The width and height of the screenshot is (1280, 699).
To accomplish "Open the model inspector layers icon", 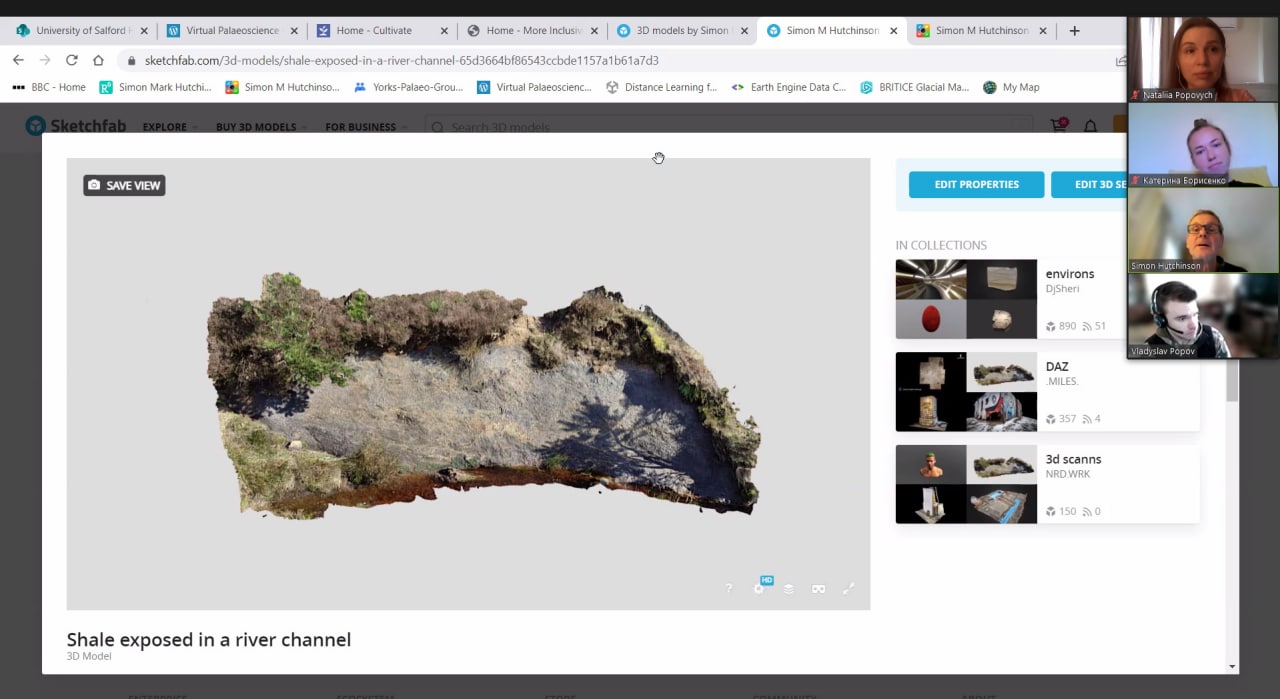I will pyautogui.click(x=789, y=589).
